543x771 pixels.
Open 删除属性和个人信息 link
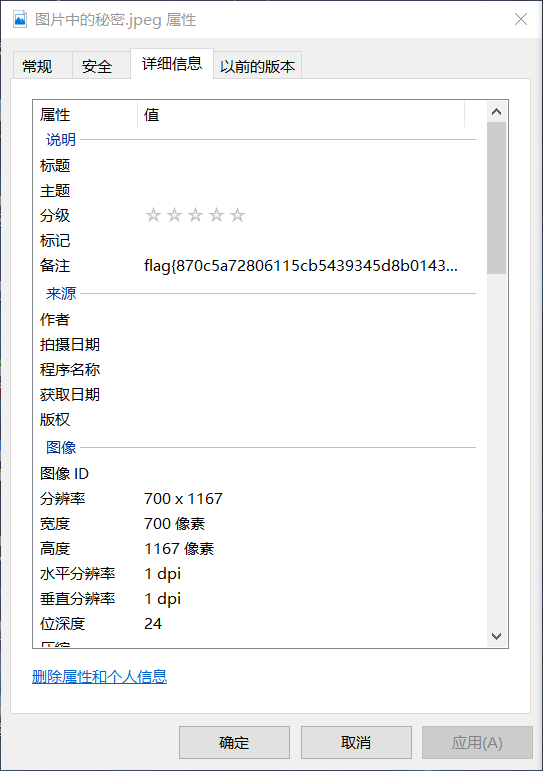coord(99,677)
